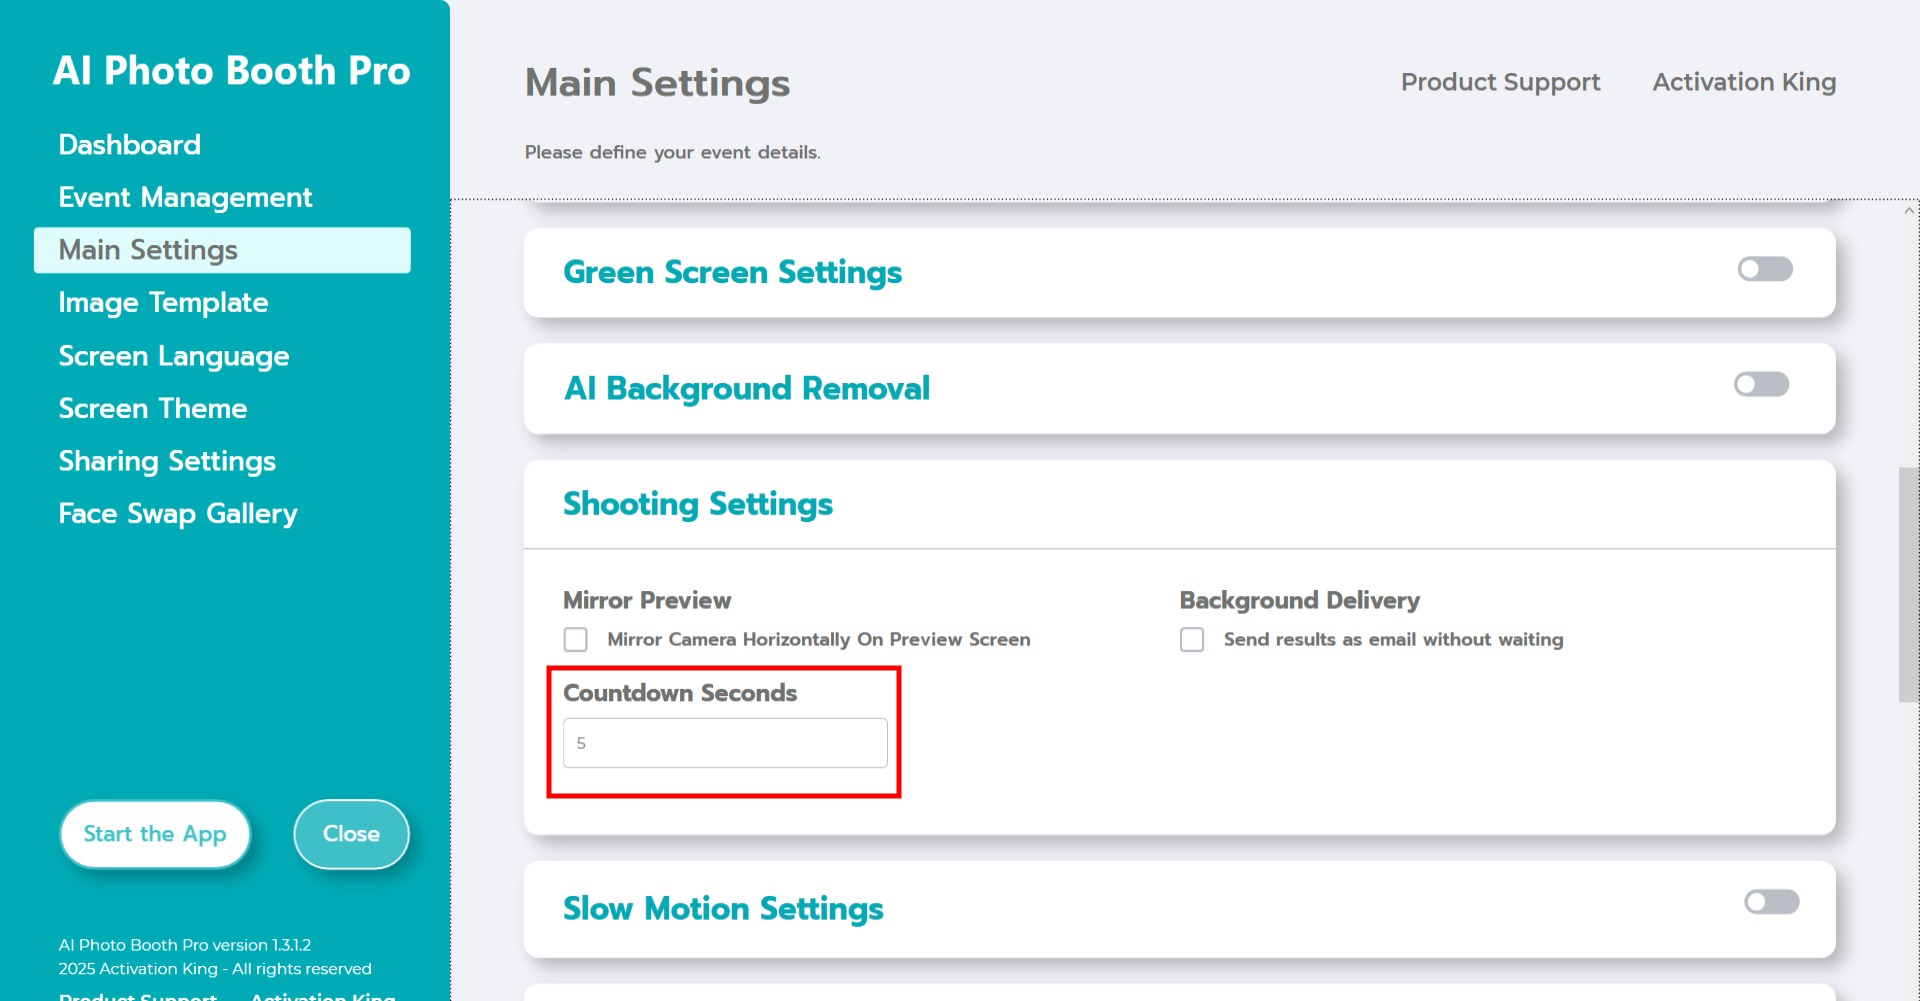Navigate to Screen Language page
Screen dimensions: 1920x1001
173,356
